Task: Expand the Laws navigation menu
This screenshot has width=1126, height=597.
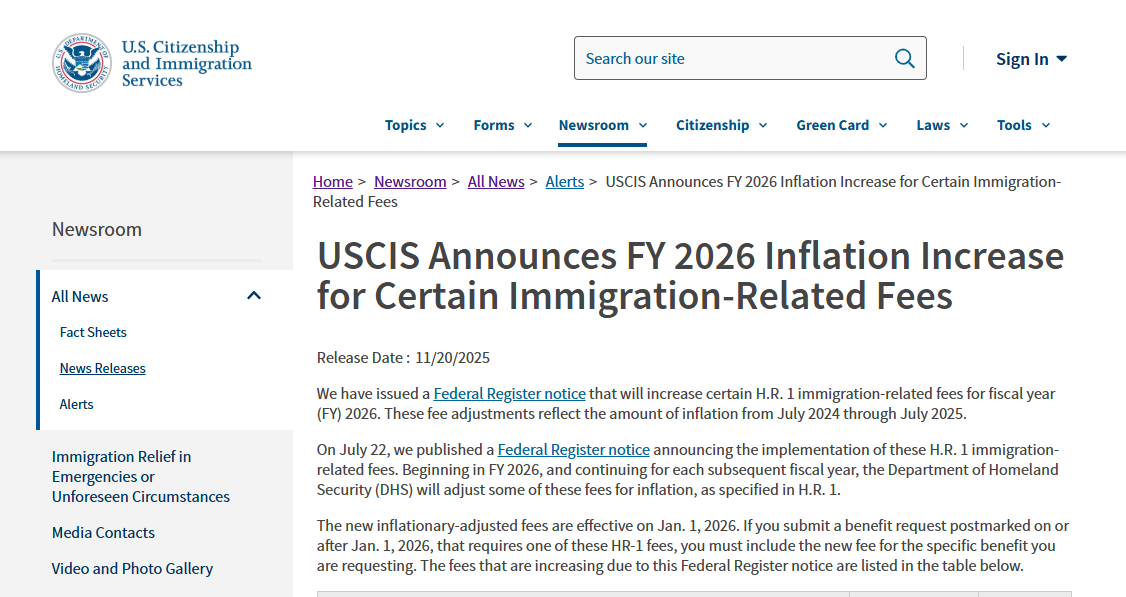Action: click(942, 125)
